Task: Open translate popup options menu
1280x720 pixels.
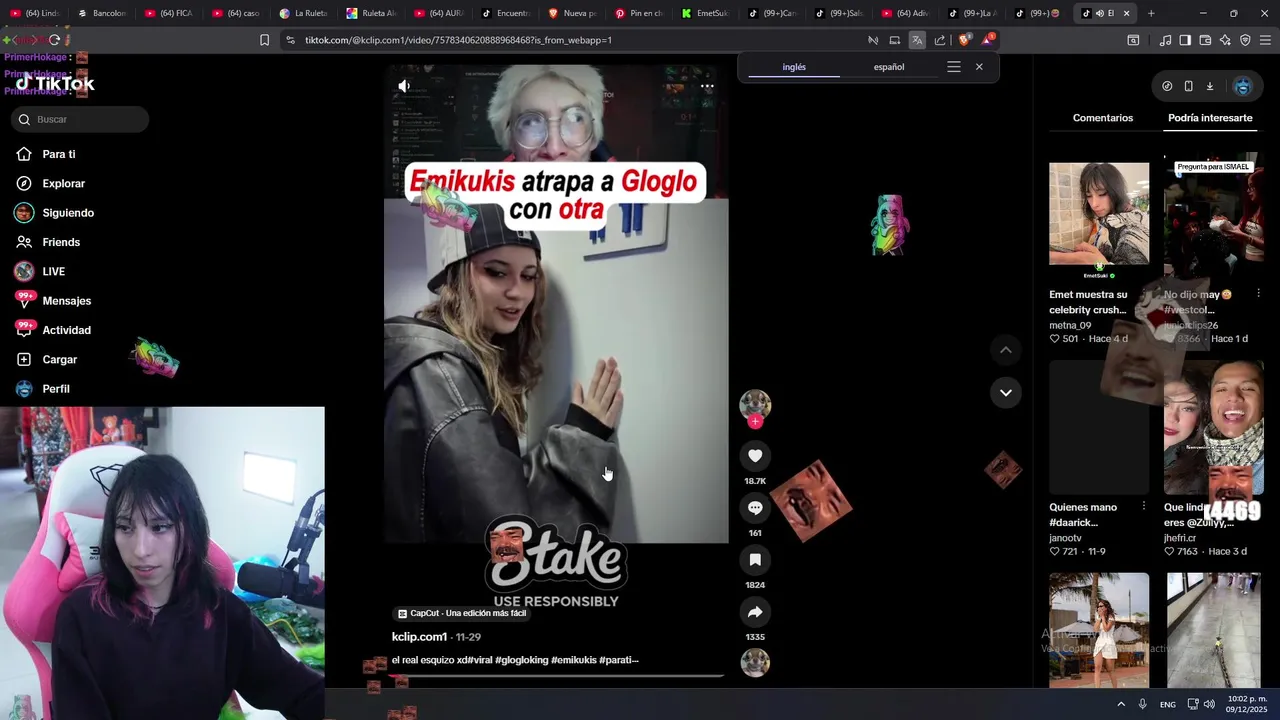Action: coord(954,67)
